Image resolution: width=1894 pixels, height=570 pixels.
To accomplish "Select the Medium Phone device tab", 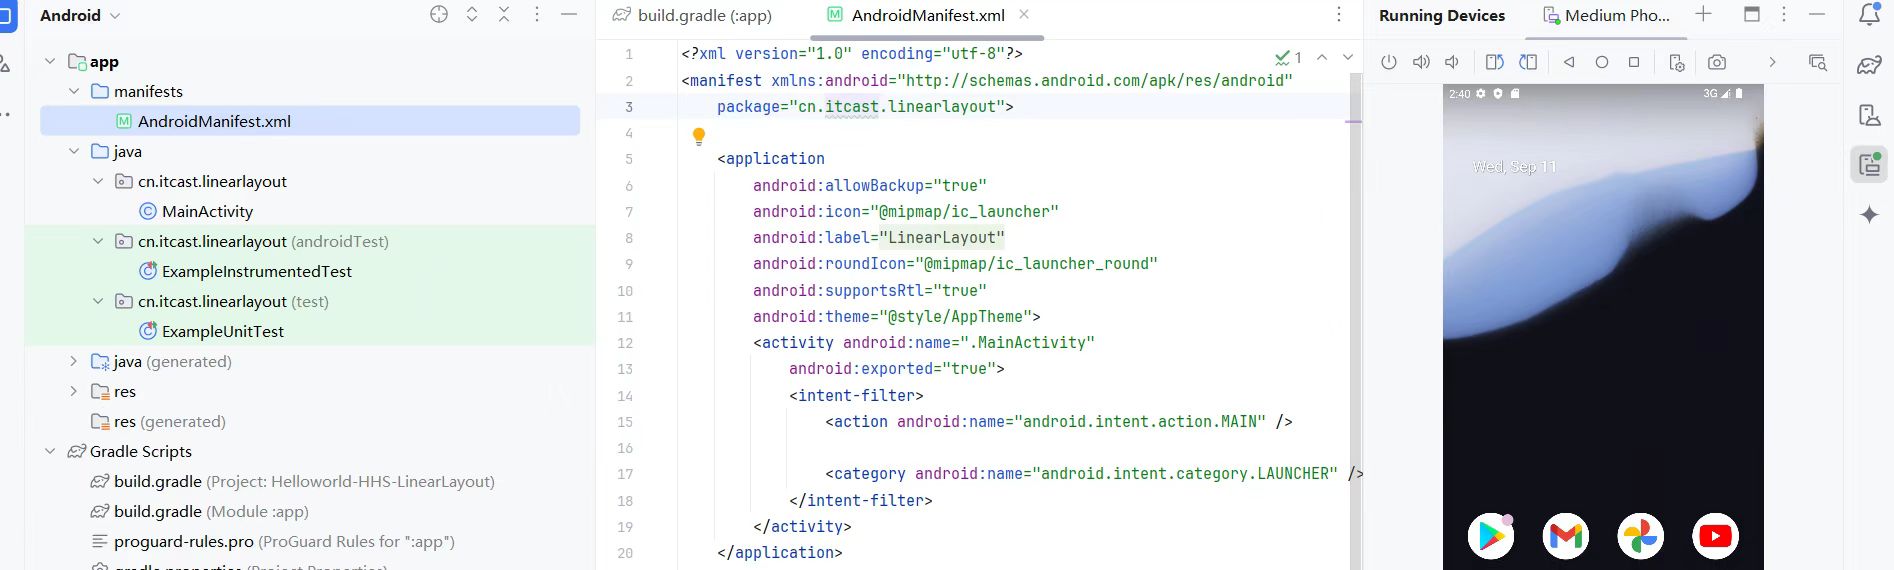I will pyautogui.click(x=1606, y=15).
